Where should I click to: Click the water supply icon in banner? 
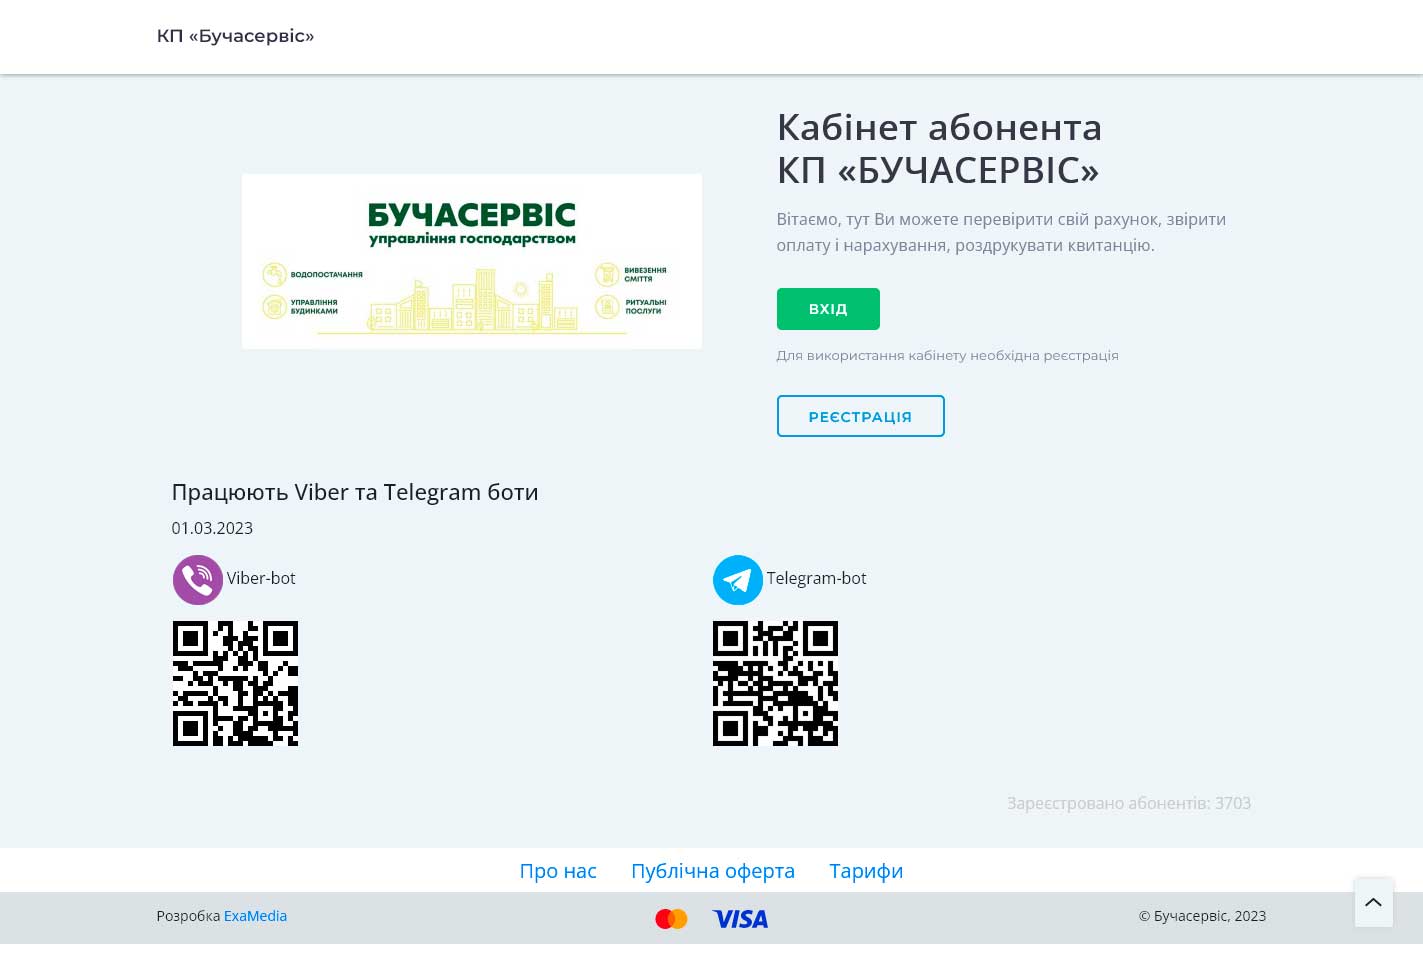click(275, 274)
